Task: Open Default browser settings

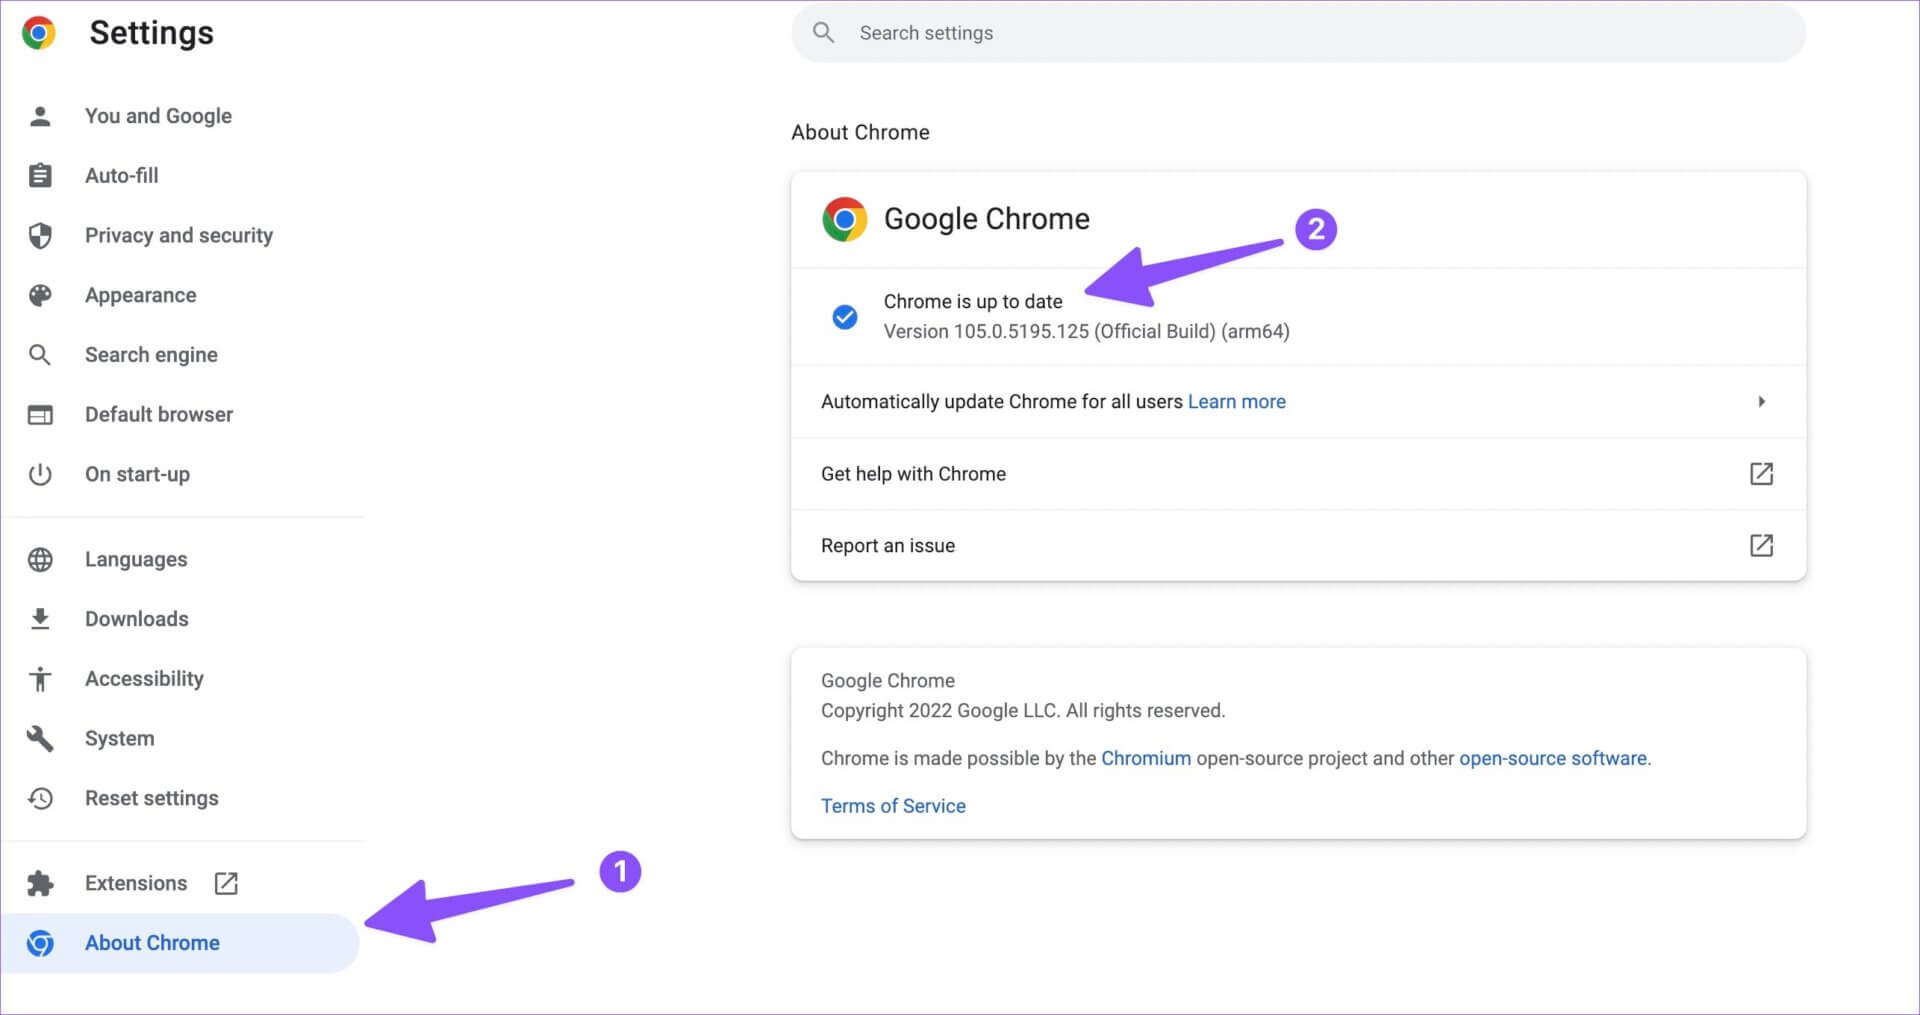Action: point(159,415)
